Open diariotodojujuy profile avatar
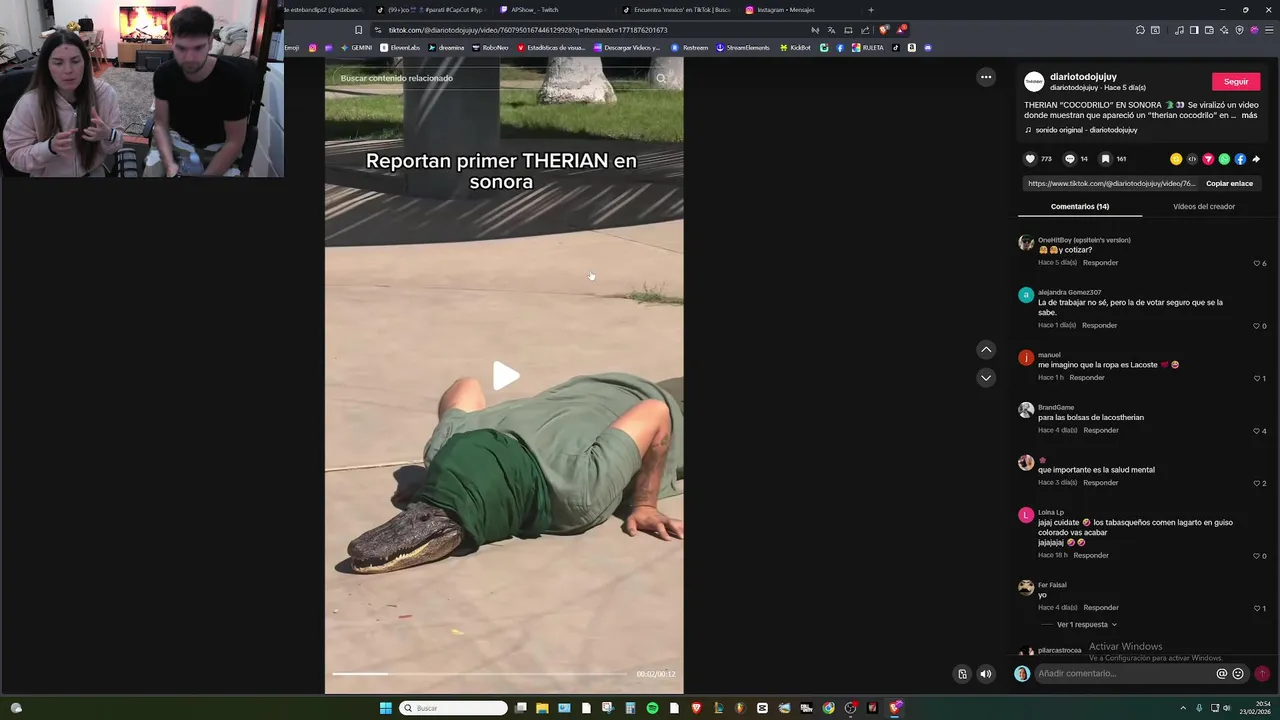This screenshot has width=1280, height=720. (1034, 82)
